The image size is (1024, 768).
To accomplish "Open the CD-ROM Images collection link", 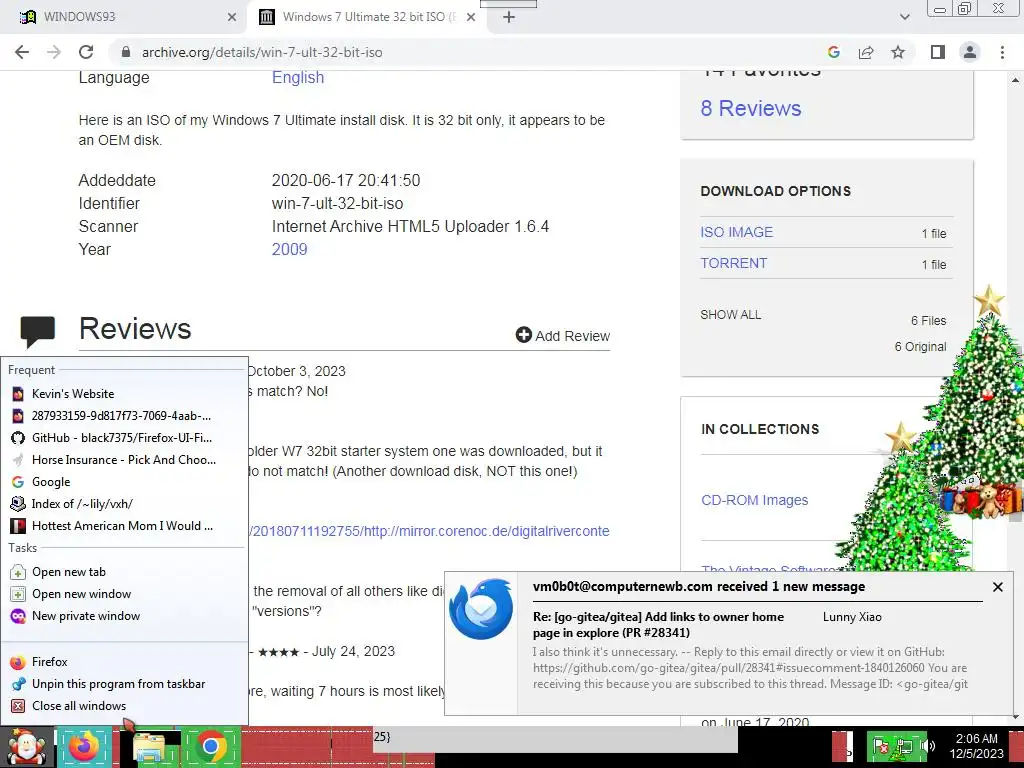I will pos(754,500).
